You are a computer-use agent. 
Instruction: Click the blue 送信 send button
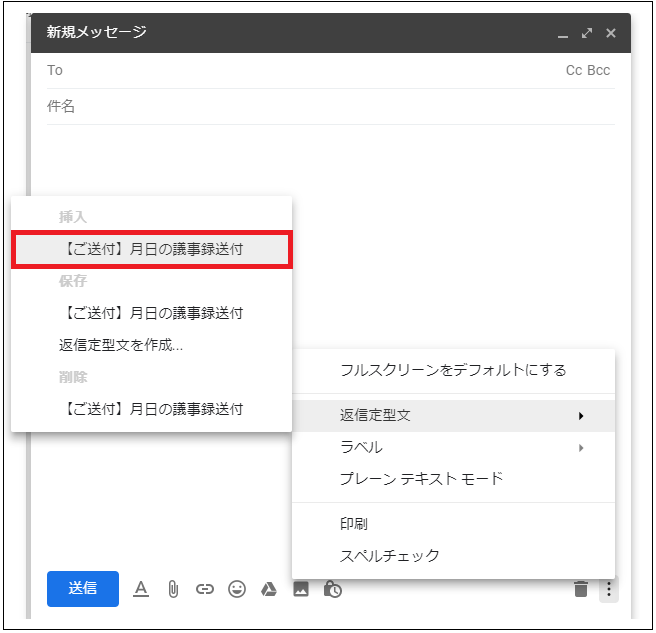pos(82,588)
